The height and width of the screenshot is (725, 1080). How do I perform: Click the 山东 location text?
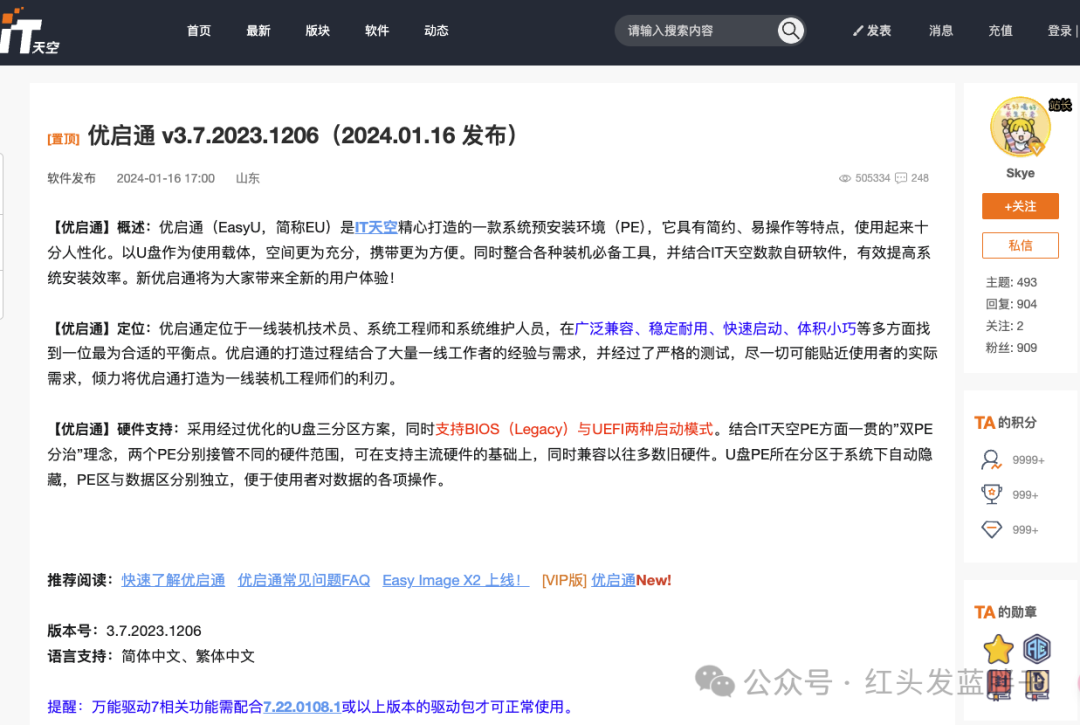247,178
